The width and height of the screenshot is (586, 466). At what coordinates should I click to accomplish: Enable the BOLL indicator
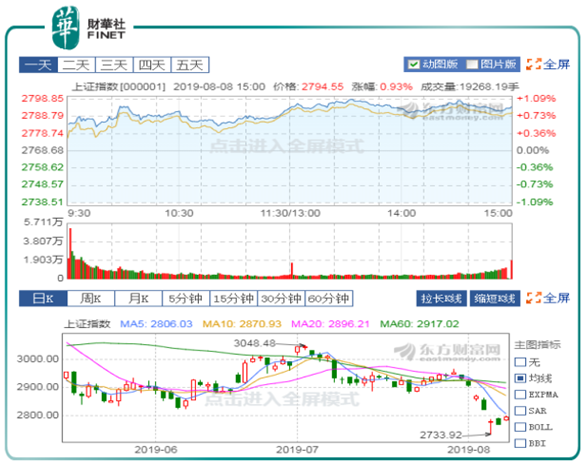(520, 427)
